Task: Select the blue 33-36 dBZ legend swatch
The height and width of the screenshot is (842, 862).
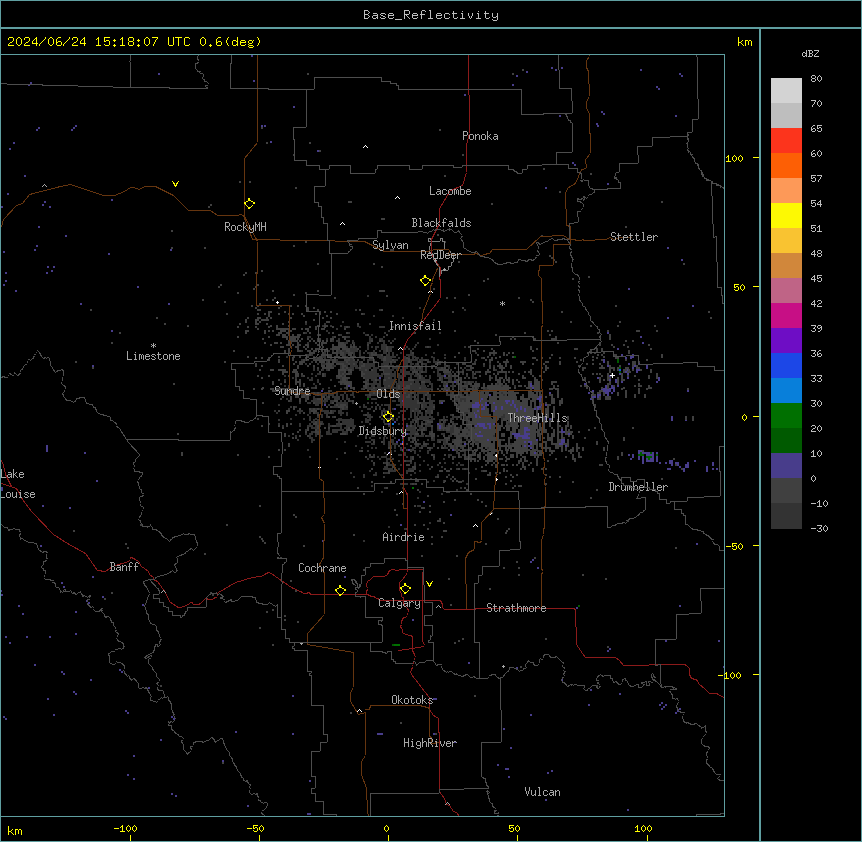Action: pyautogui.click(x=786, y=365)
